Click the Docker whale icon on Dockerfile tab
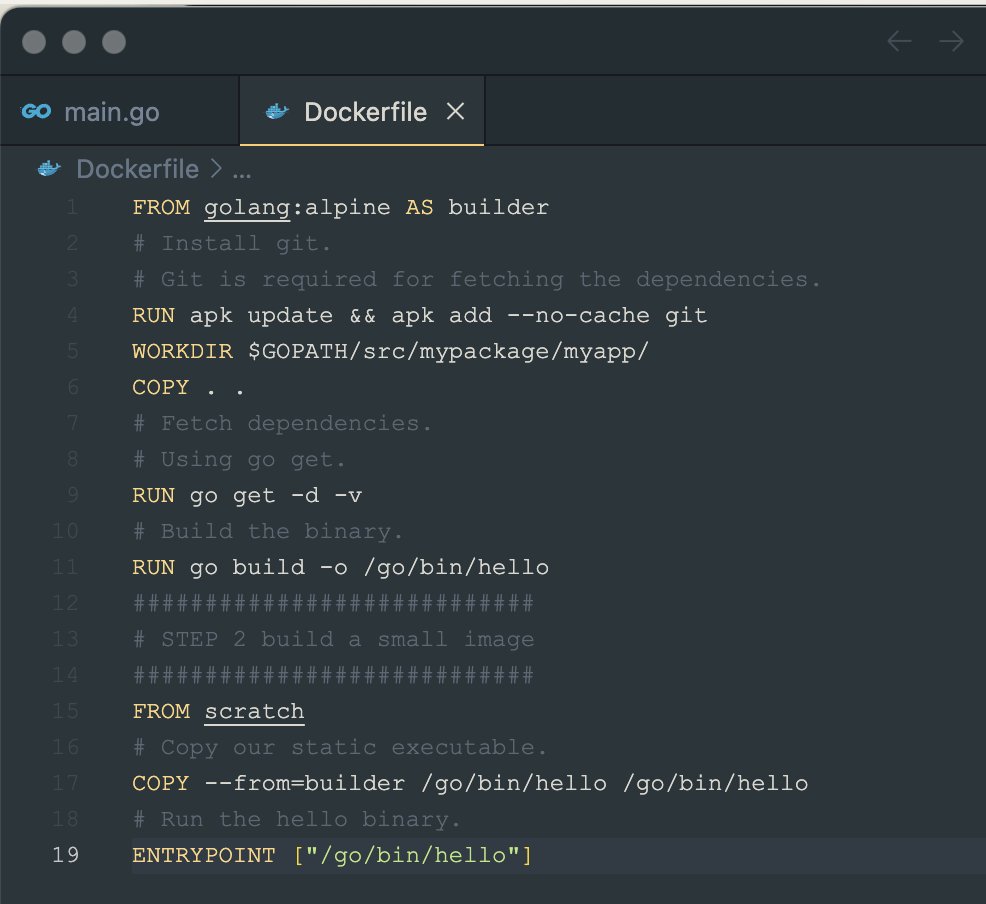This screenshot has height=904, width=986. click(x=277, y=112)
